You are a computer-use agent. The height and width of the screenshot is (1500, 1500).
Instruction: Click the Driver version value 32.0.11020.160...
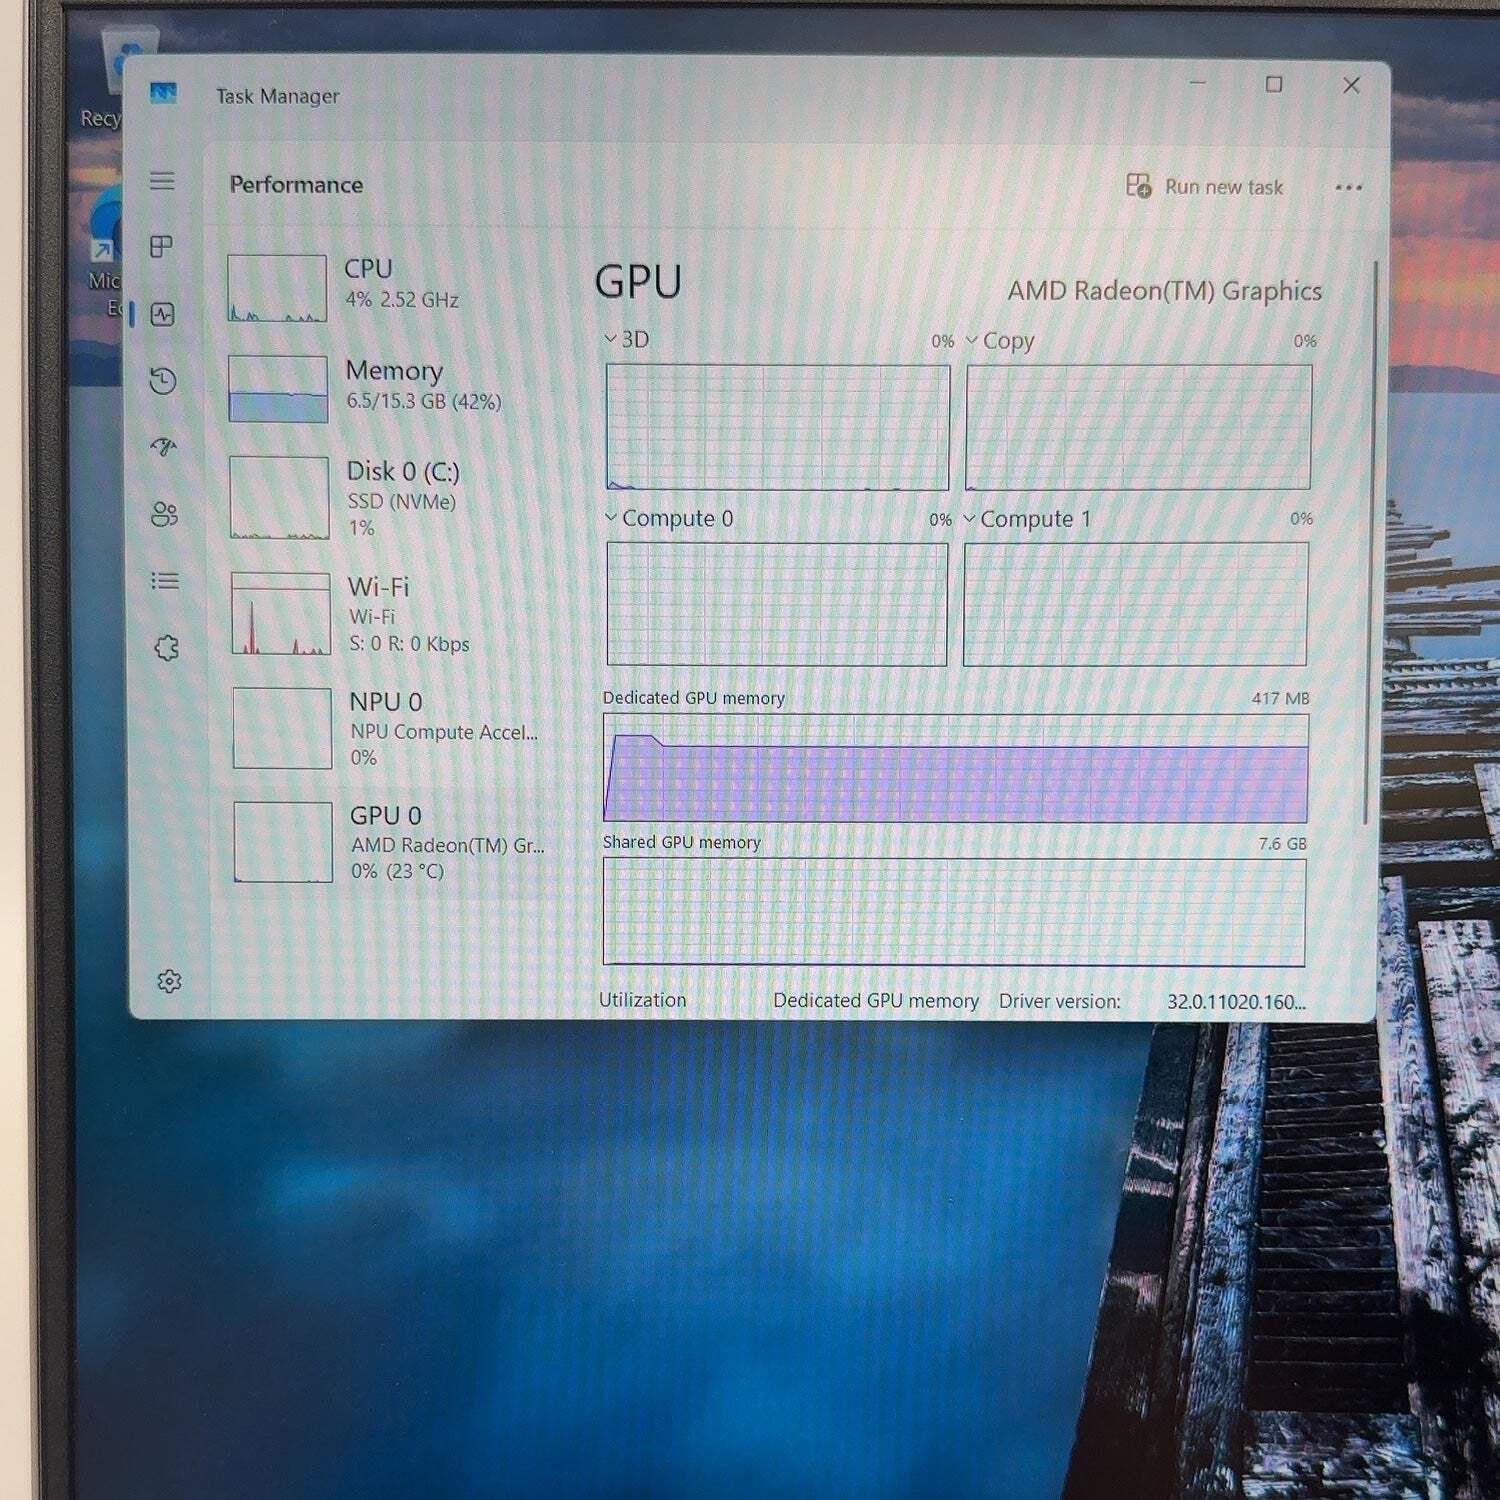tap(1236, 1002)
